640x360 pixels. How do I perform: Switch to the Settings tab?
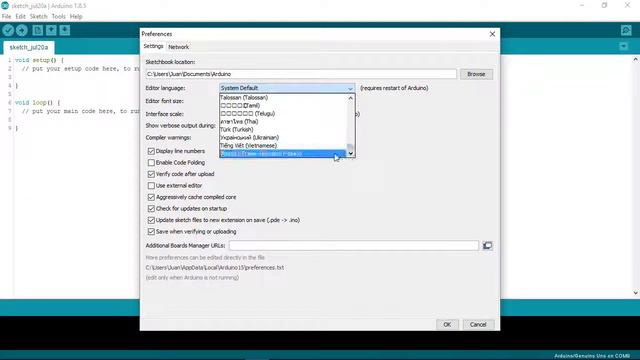(153, 46)
